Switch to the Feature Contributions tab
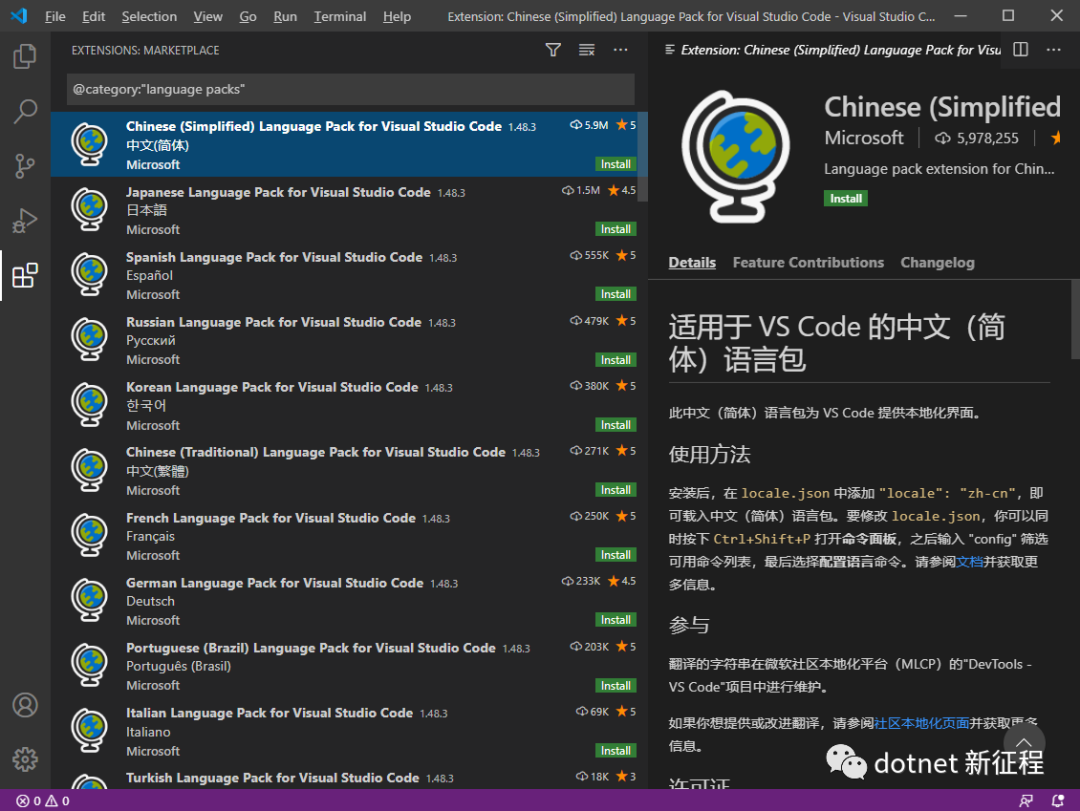Viewport: 1080px width, 811px height. pyautogui.click(x=808, y=263)
